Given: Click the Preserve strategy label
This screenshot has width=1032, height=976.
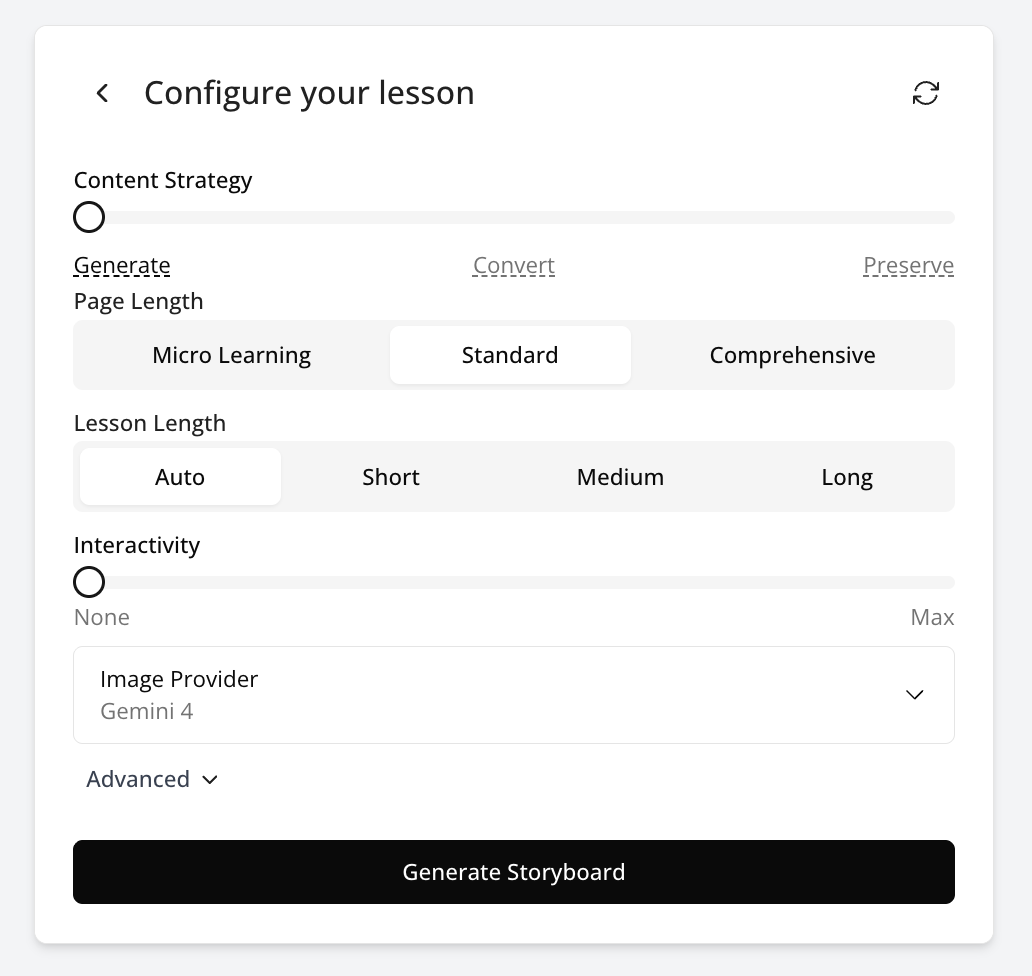Looking at the screenshot, I should click(x=908, y=266).
